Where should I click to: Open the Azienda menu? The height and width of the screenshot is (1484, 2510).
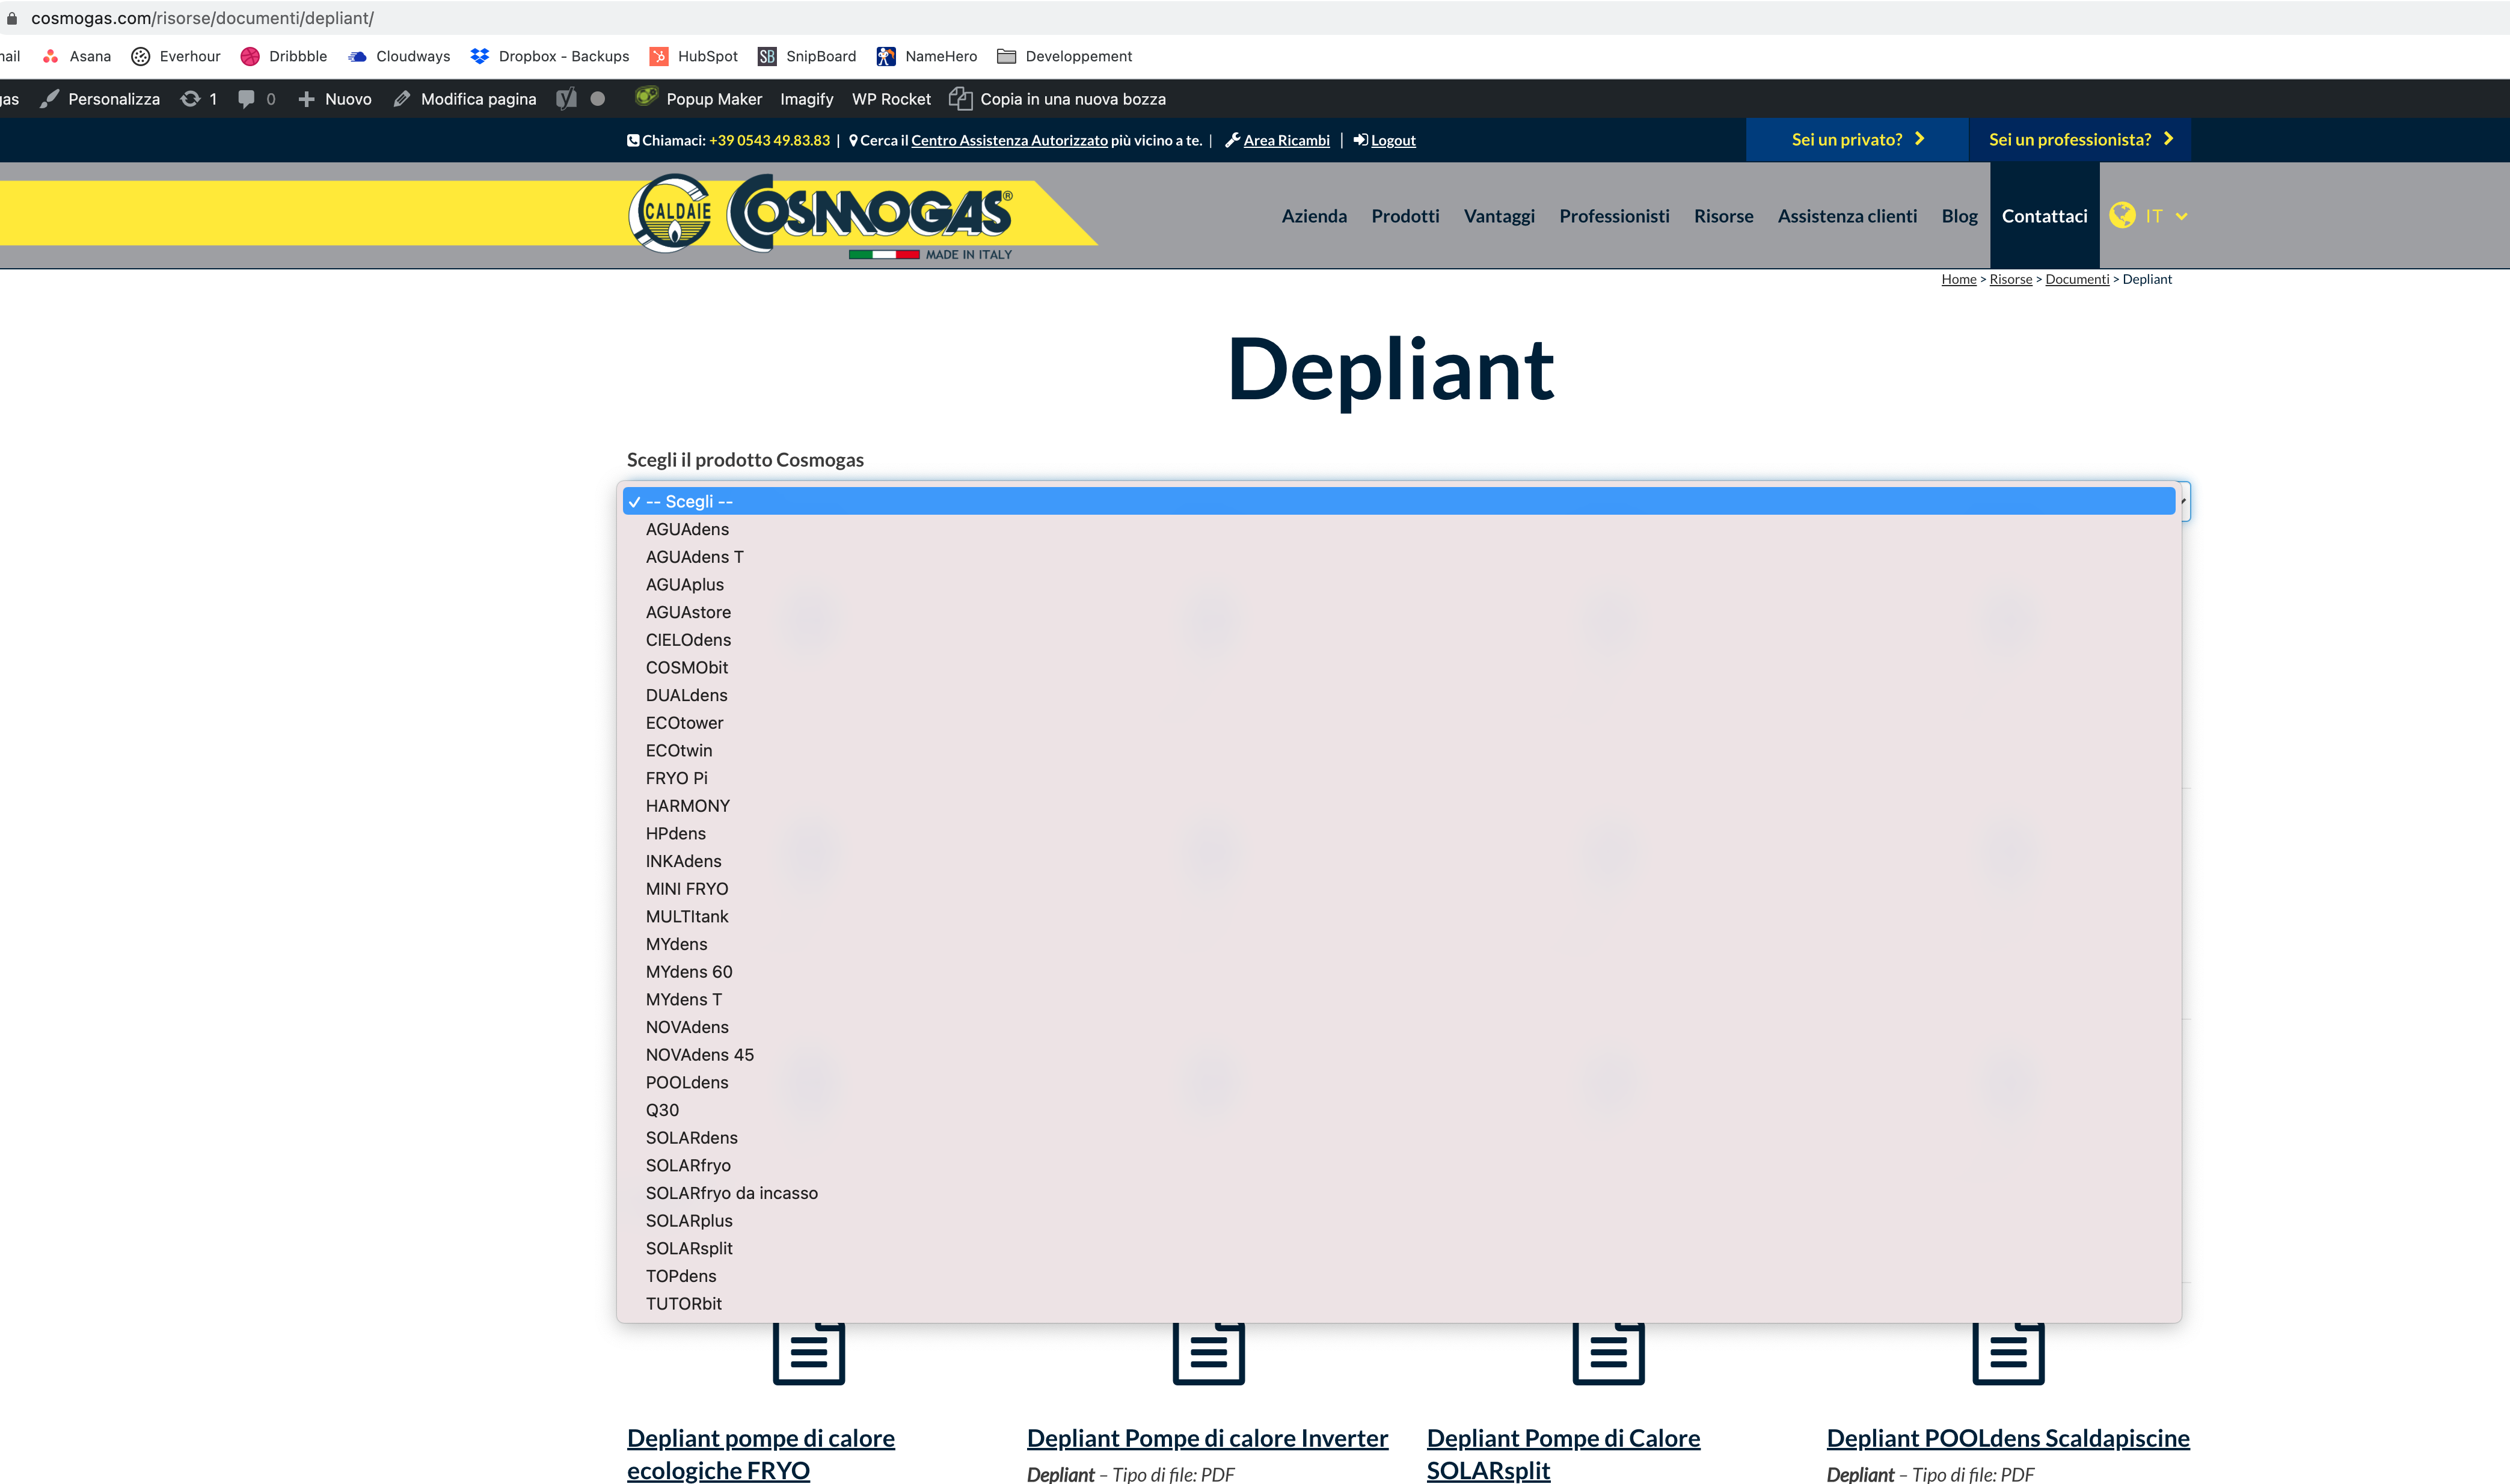click(x=1314, y=216)
